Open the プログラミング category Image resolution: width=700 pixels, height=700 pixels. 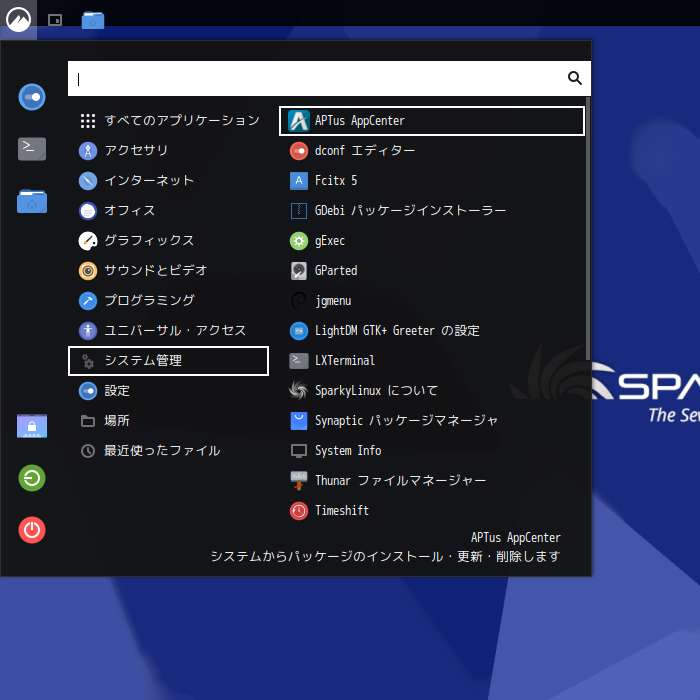tap(168, 300)
